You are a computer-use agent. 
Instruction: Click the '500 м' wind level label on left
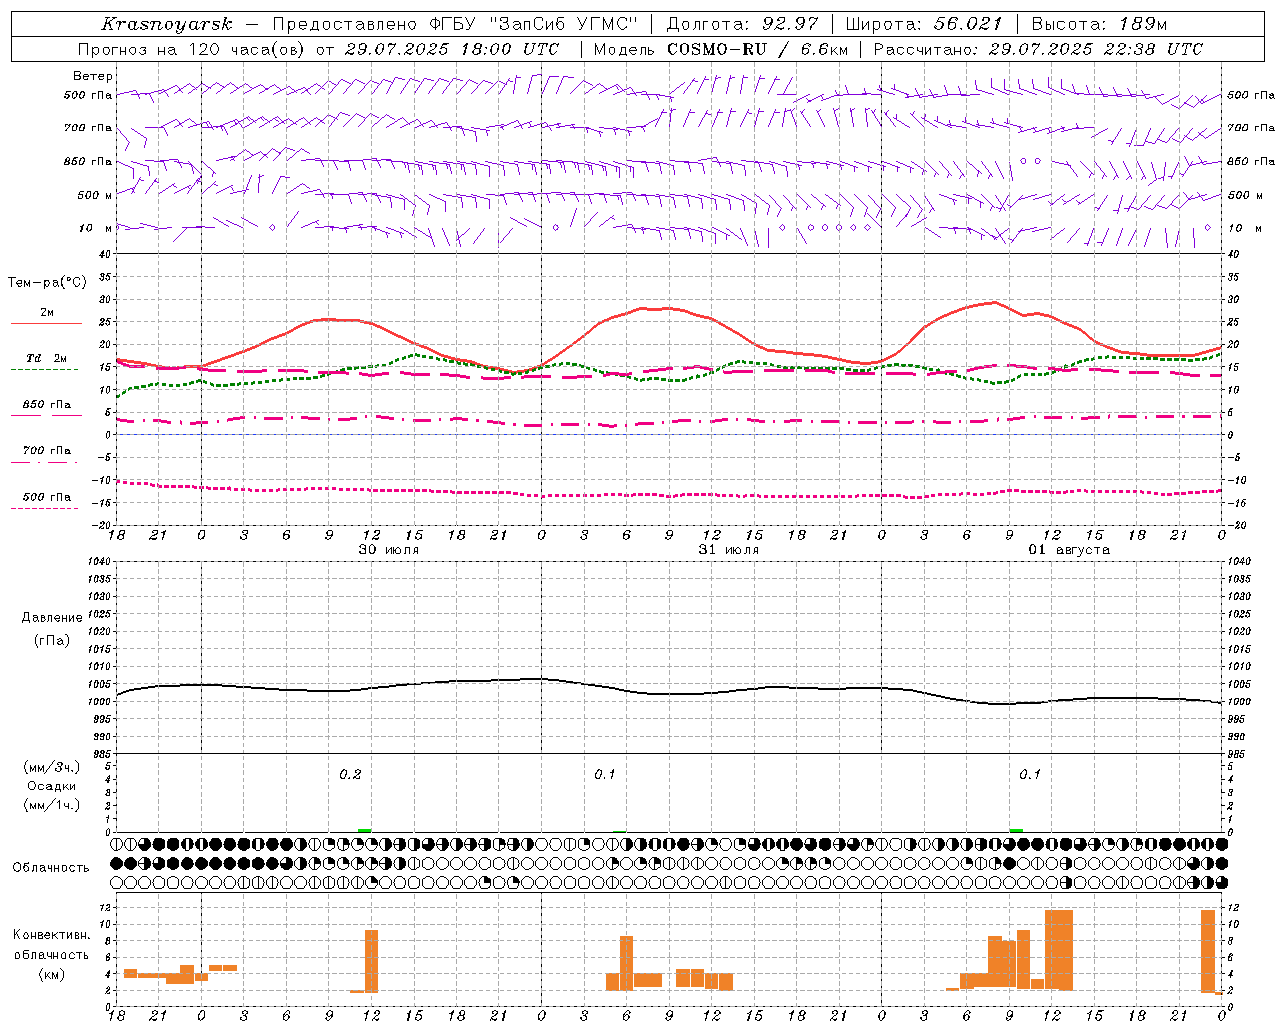[x=96, y=195]
